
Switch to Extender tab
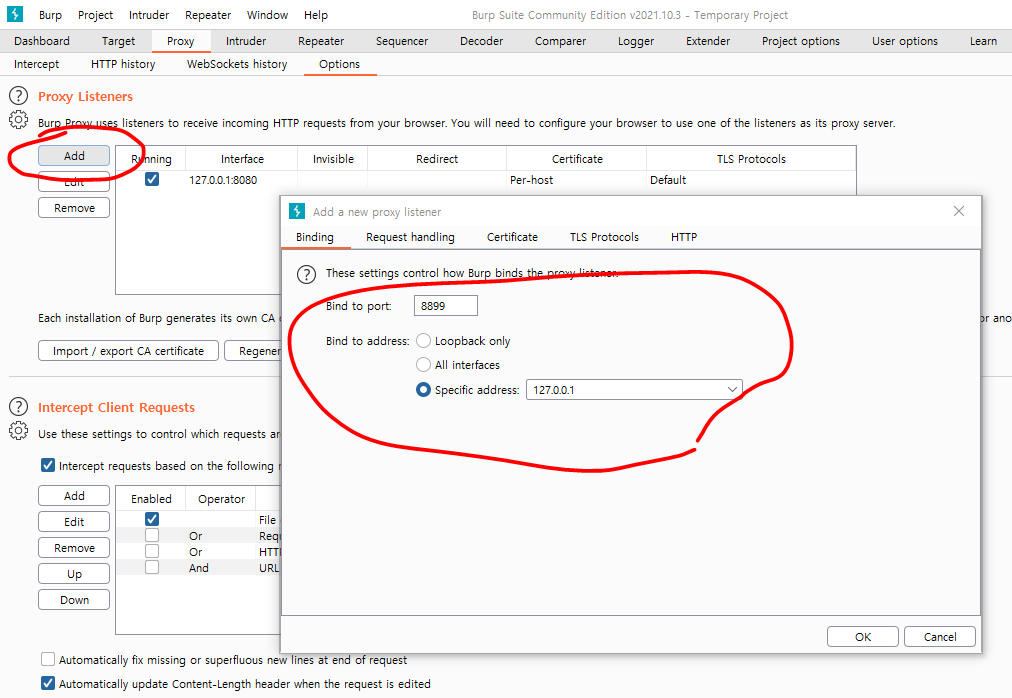click(x=708, y=41)
